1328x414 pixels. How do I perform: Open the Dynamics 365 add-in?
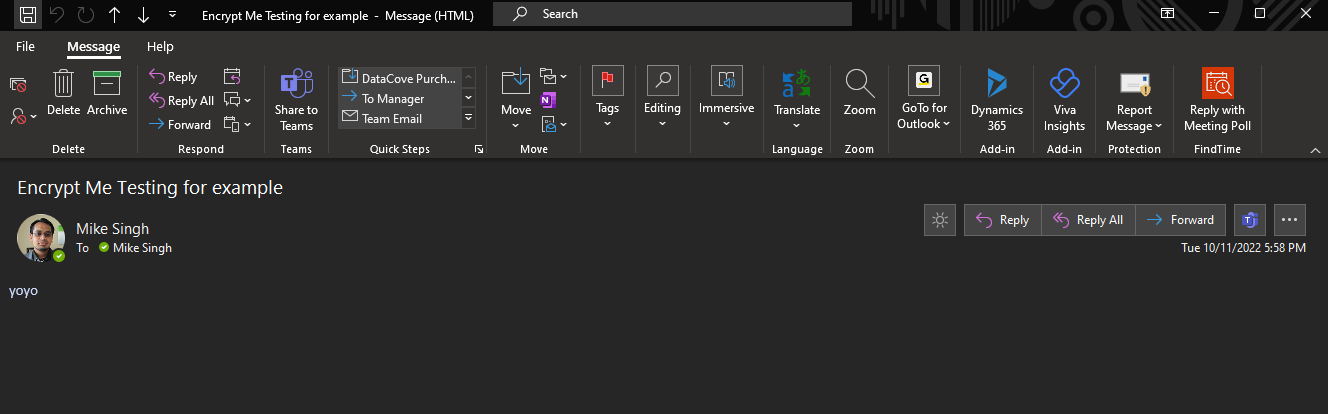(x=996, y=85)
